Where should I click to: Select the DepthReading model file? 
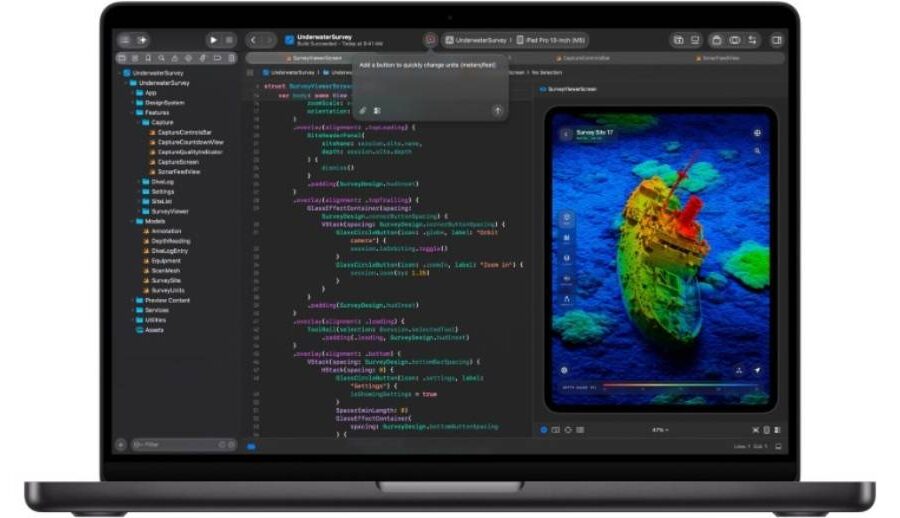[x=166, y=241]
